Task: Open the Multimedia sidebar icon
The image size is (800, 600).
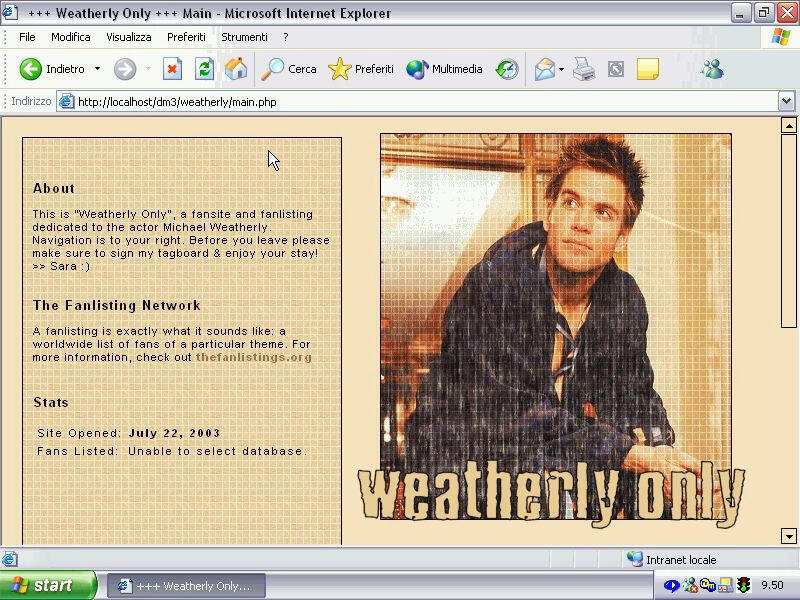Action: click(414, 69)
